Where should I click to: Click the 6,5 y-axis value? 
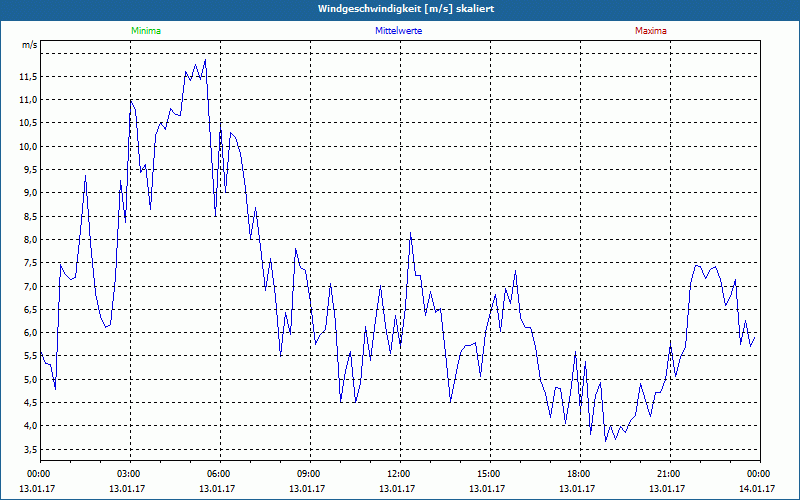click(x=30, y=310)
